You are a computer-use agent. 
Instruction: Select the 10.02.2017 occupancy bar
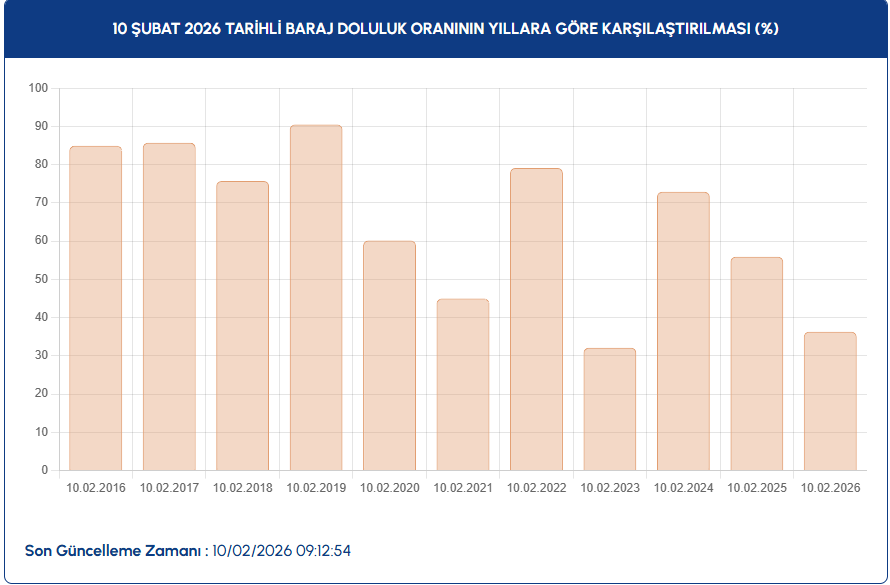pyautogui.click(x=169, y=306)
